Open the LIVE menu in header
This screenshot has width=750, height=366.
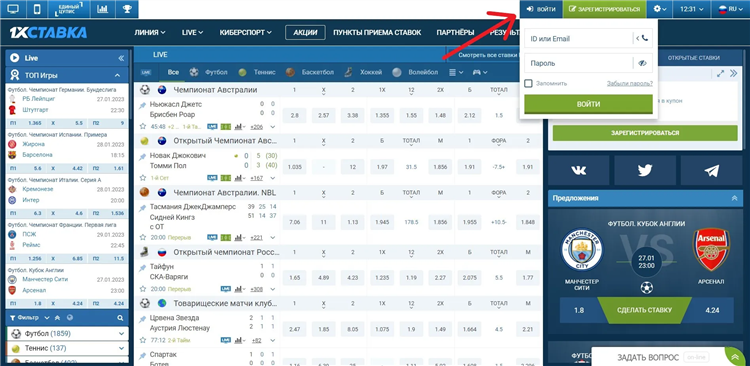pos(192,33)
